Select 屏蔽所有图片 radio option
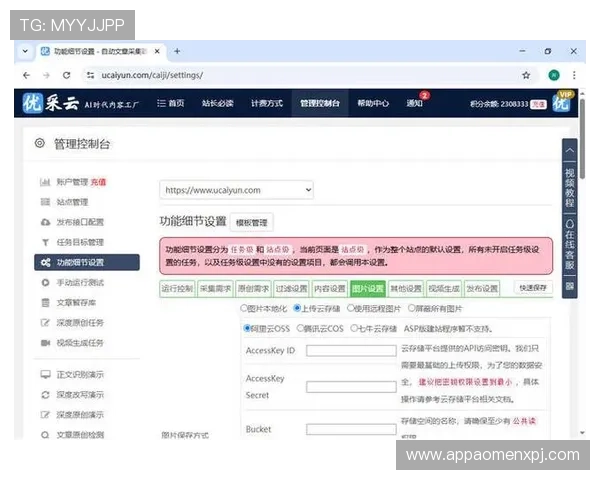The image size is (600, 480). tap(412, 308)
